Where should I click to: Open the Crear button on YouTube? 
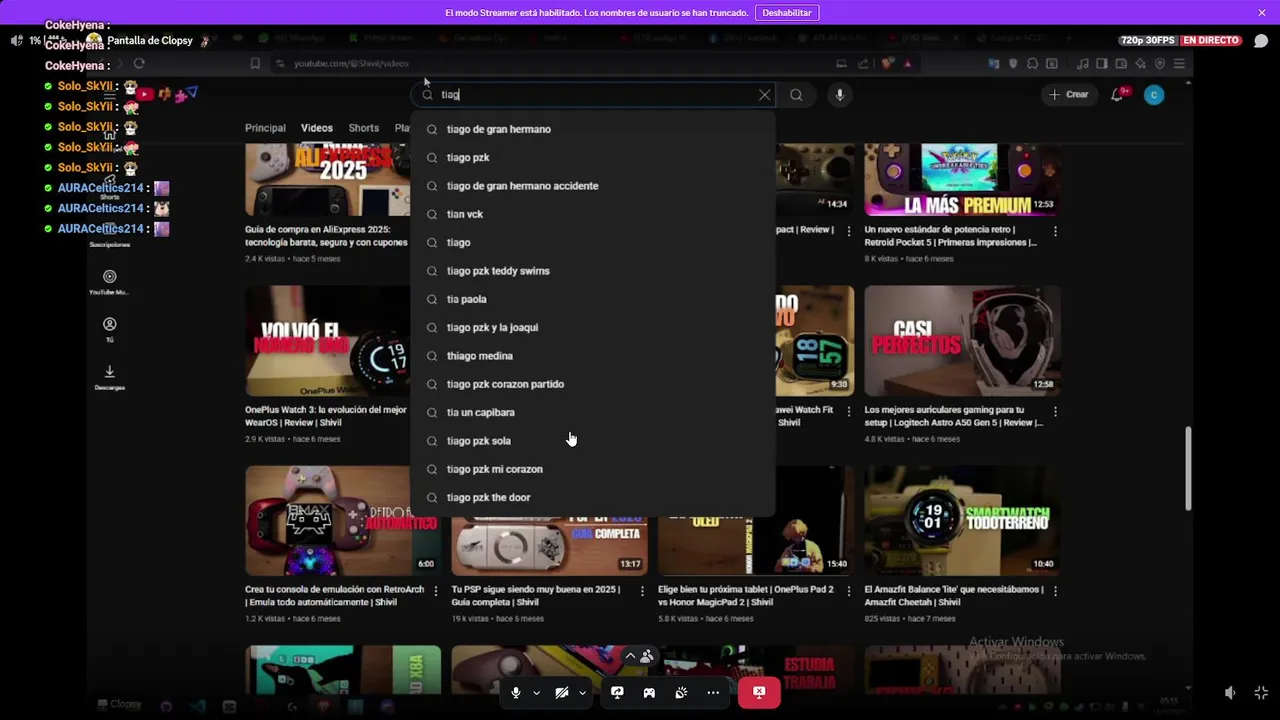point(1068,95)
